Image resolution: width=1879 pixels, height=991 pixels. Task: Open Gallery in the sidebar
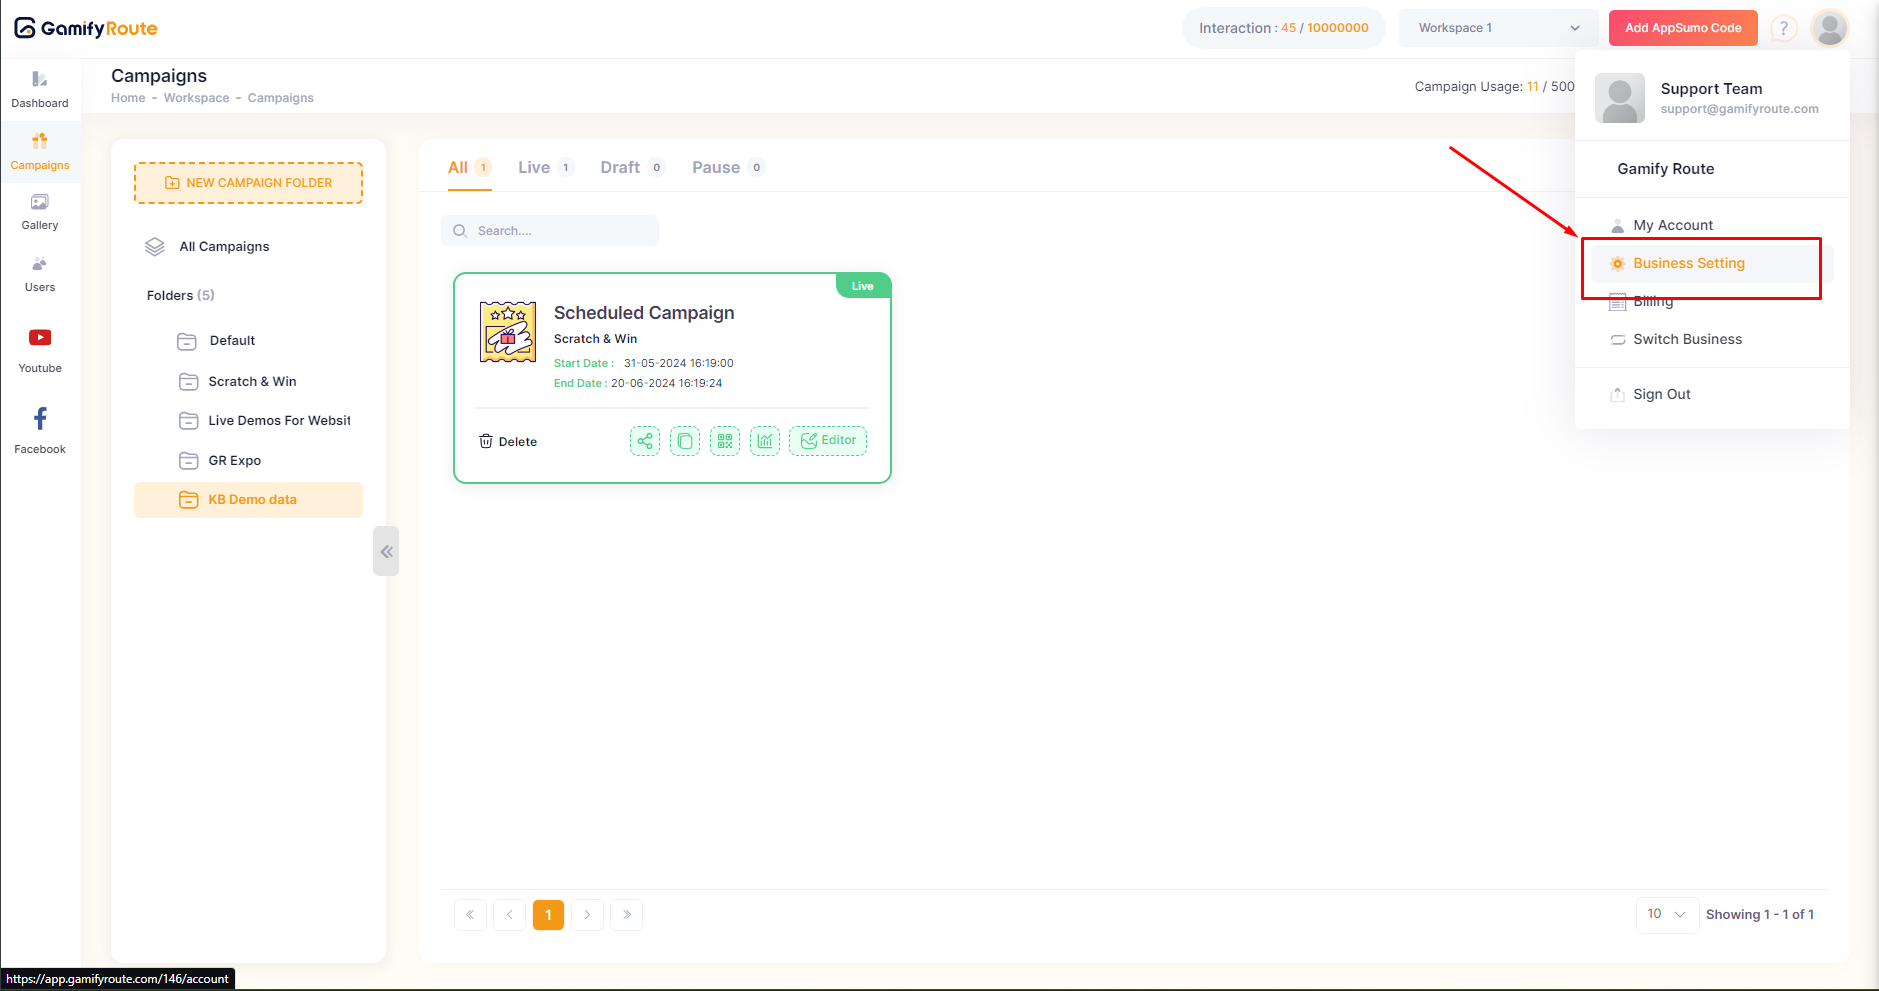point(40,212)
